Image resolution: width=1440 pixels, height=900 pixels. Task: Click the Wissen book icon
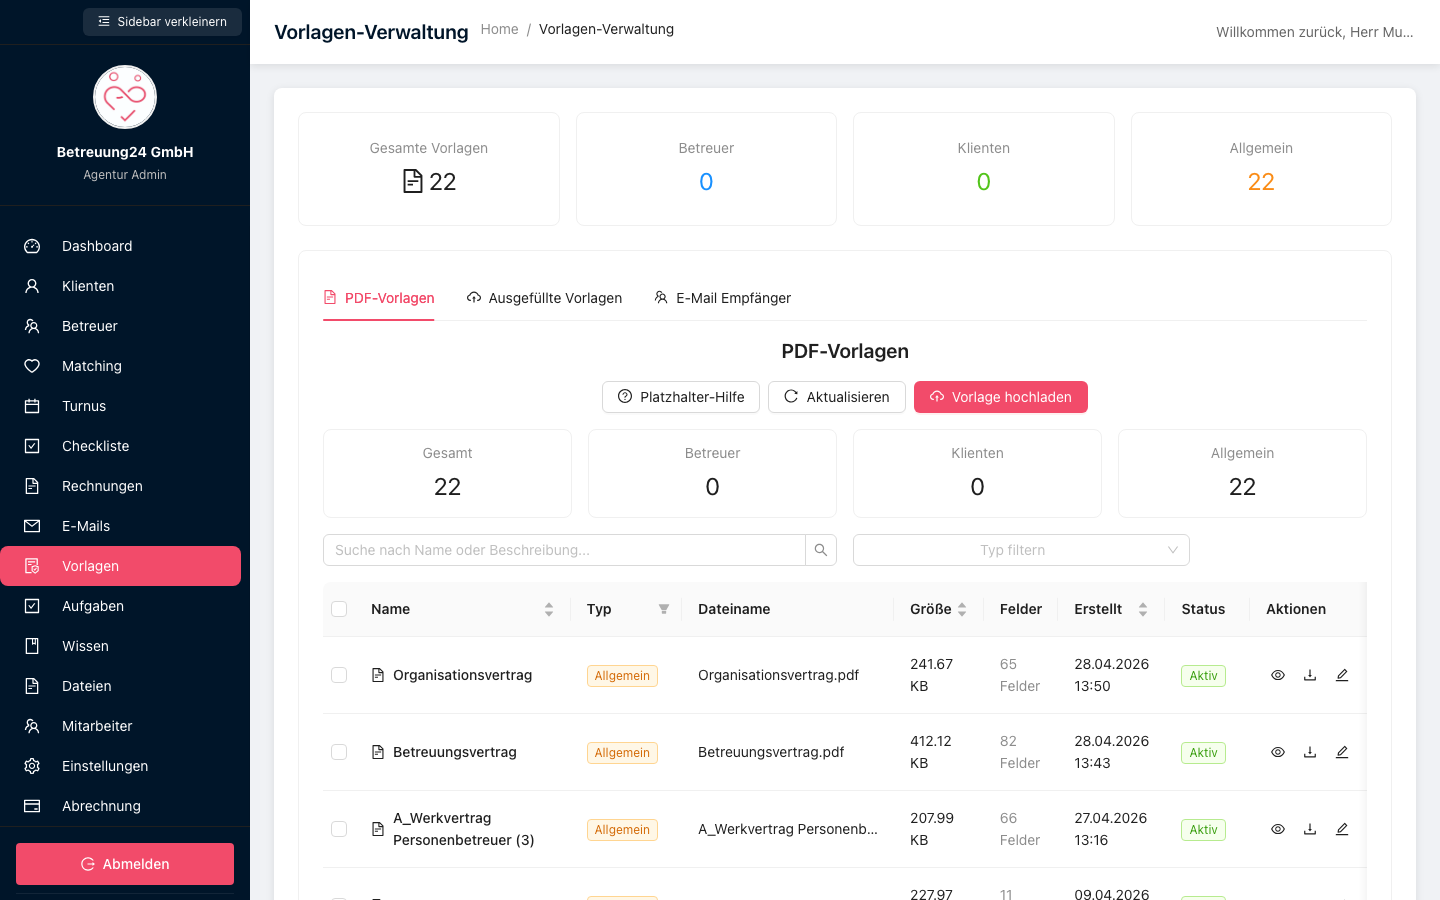[x=32, y=646]
